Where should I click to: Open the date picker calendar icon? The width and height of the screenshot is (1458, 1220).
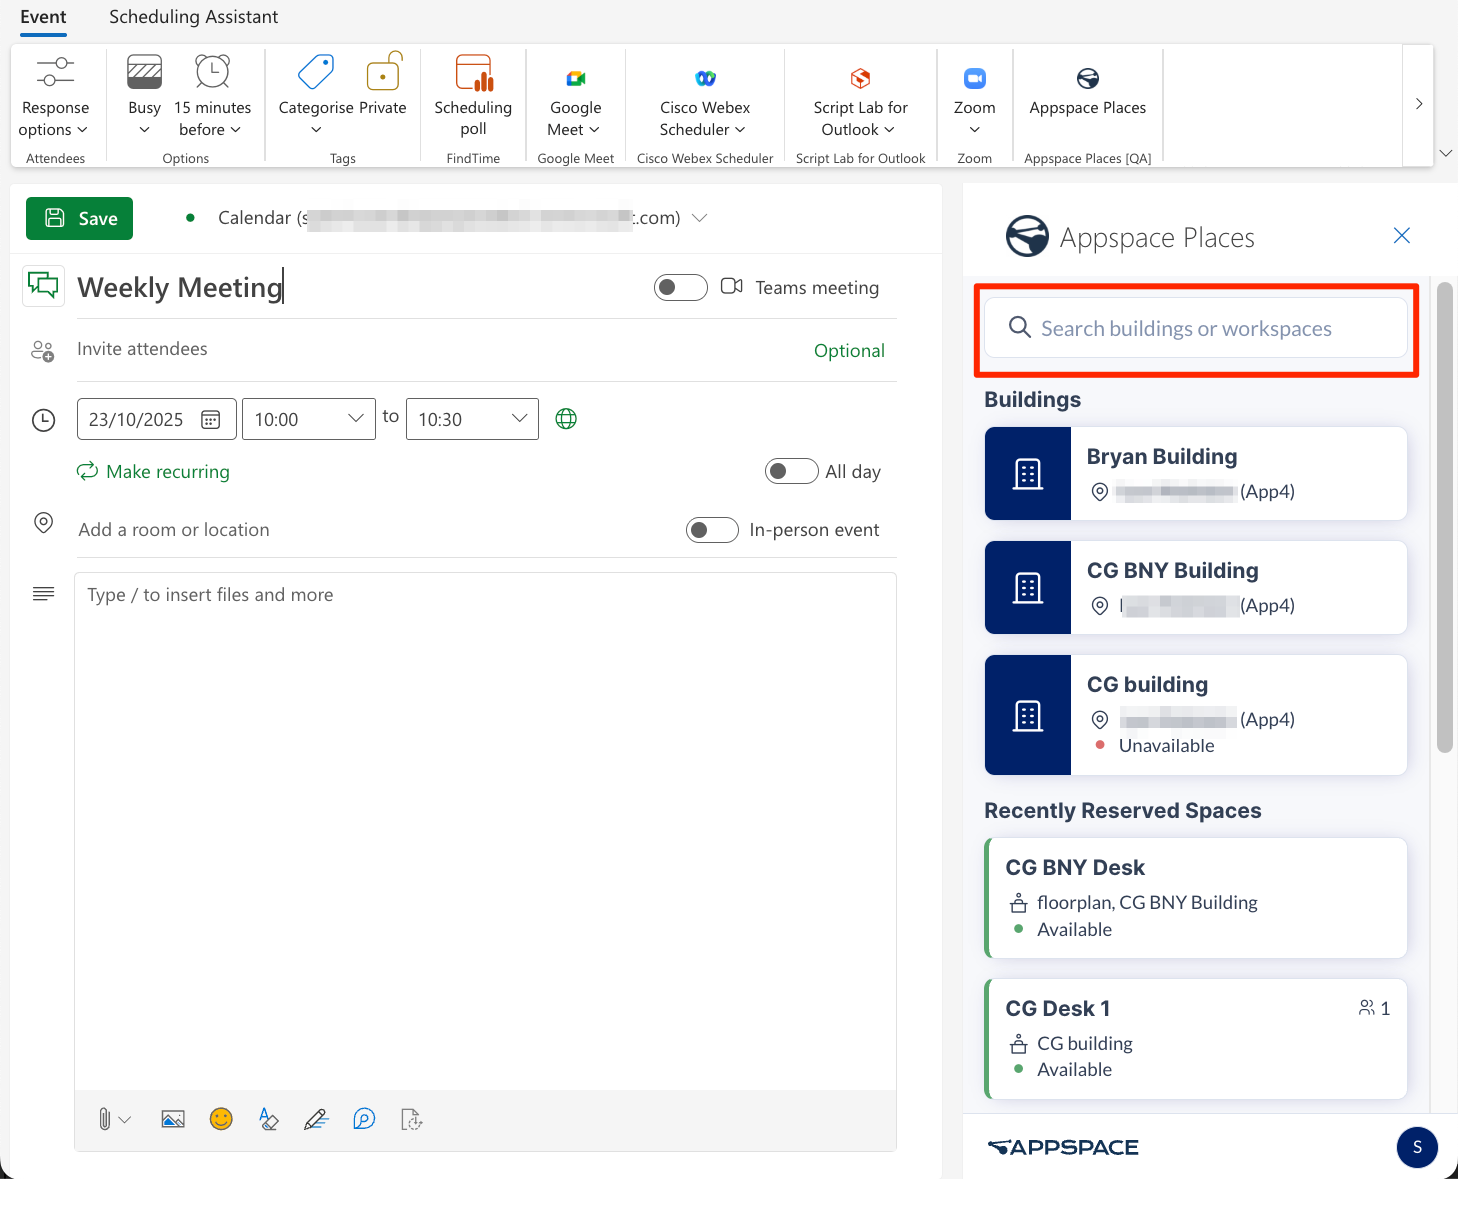click(x=211, y=419)
